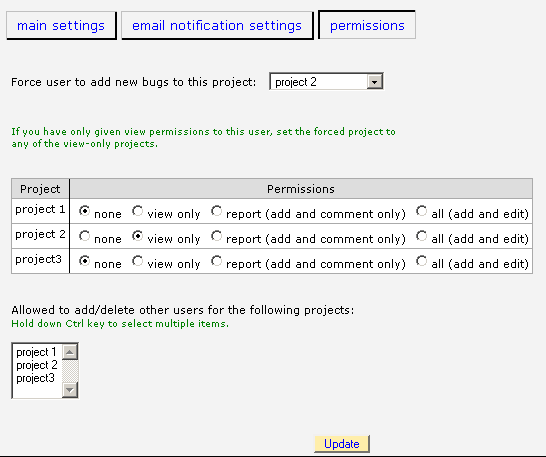Select the permissions tab

coord(367,25)
